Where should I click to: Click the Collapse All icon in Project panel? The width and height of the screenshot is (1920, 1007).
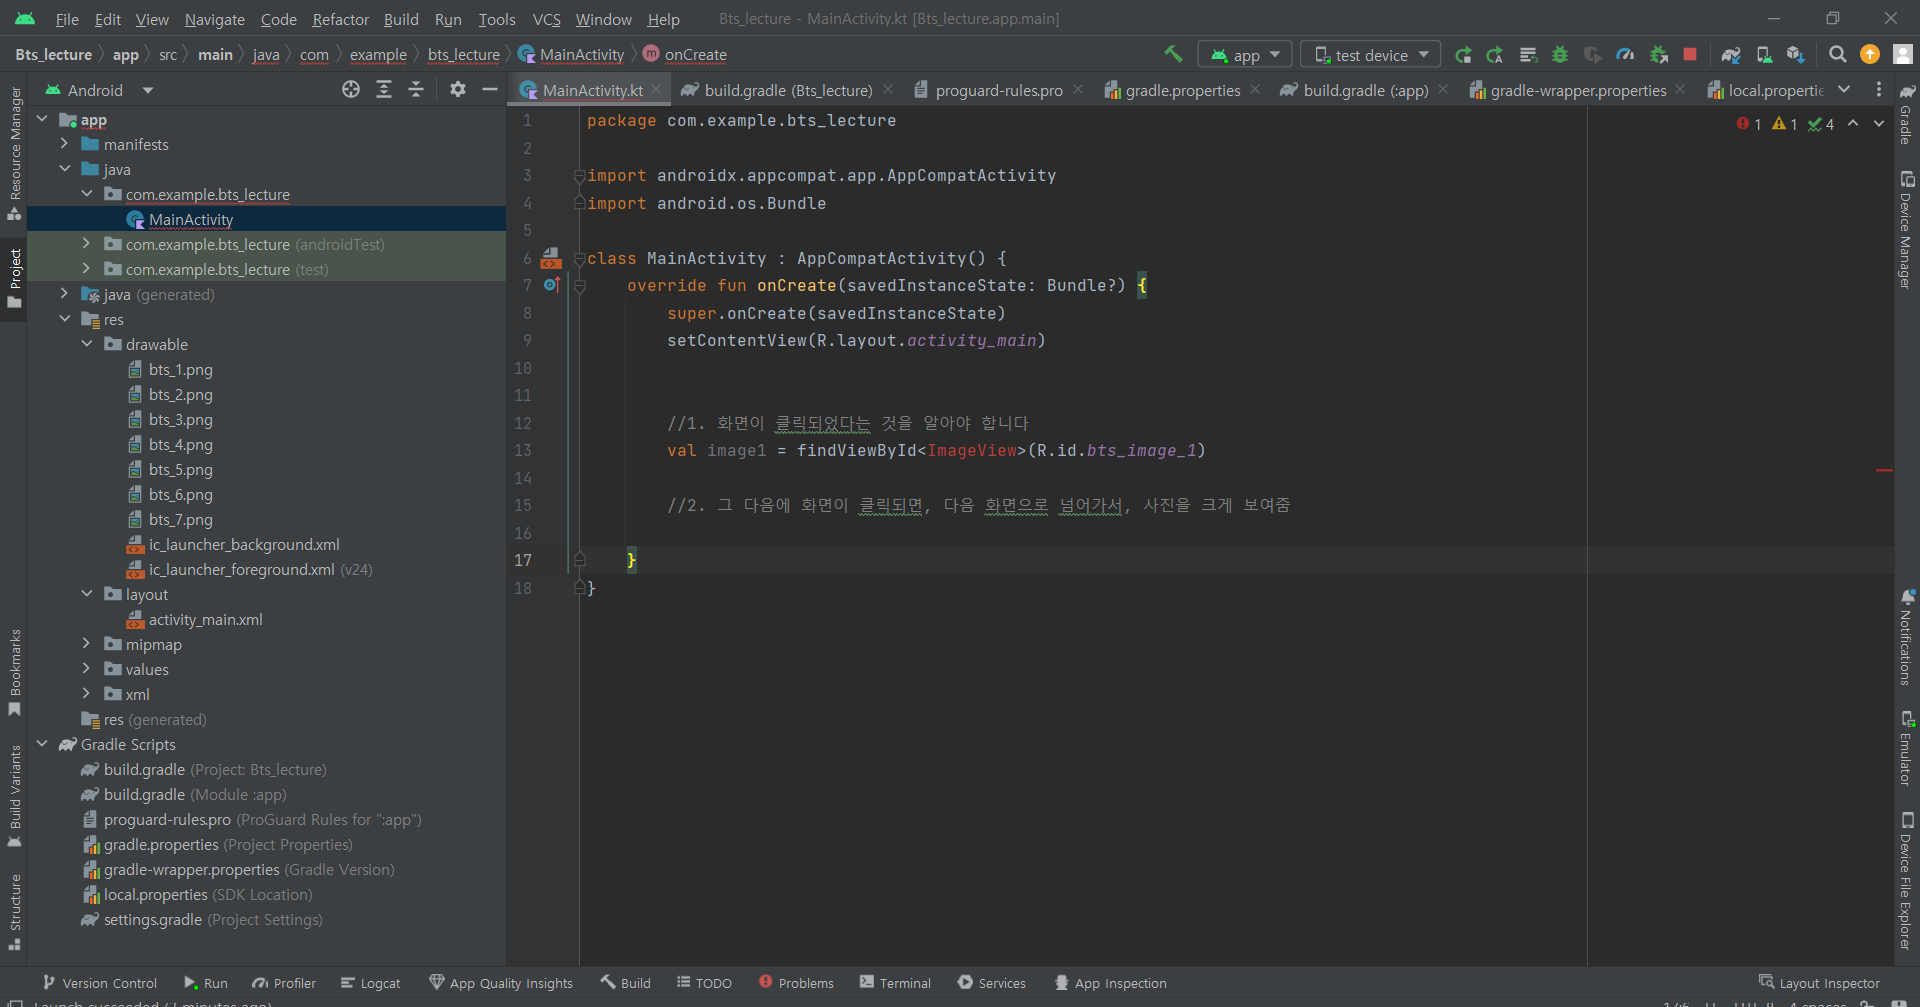tap(416, 90)
